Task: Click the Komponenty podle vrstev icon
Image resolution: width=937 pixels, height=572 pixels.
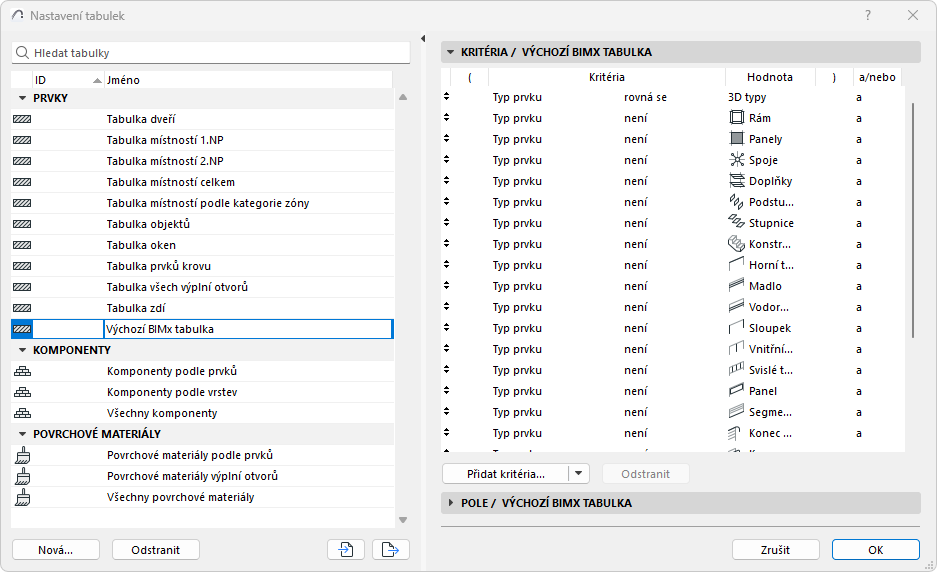Action: click(x=22, y=392)
